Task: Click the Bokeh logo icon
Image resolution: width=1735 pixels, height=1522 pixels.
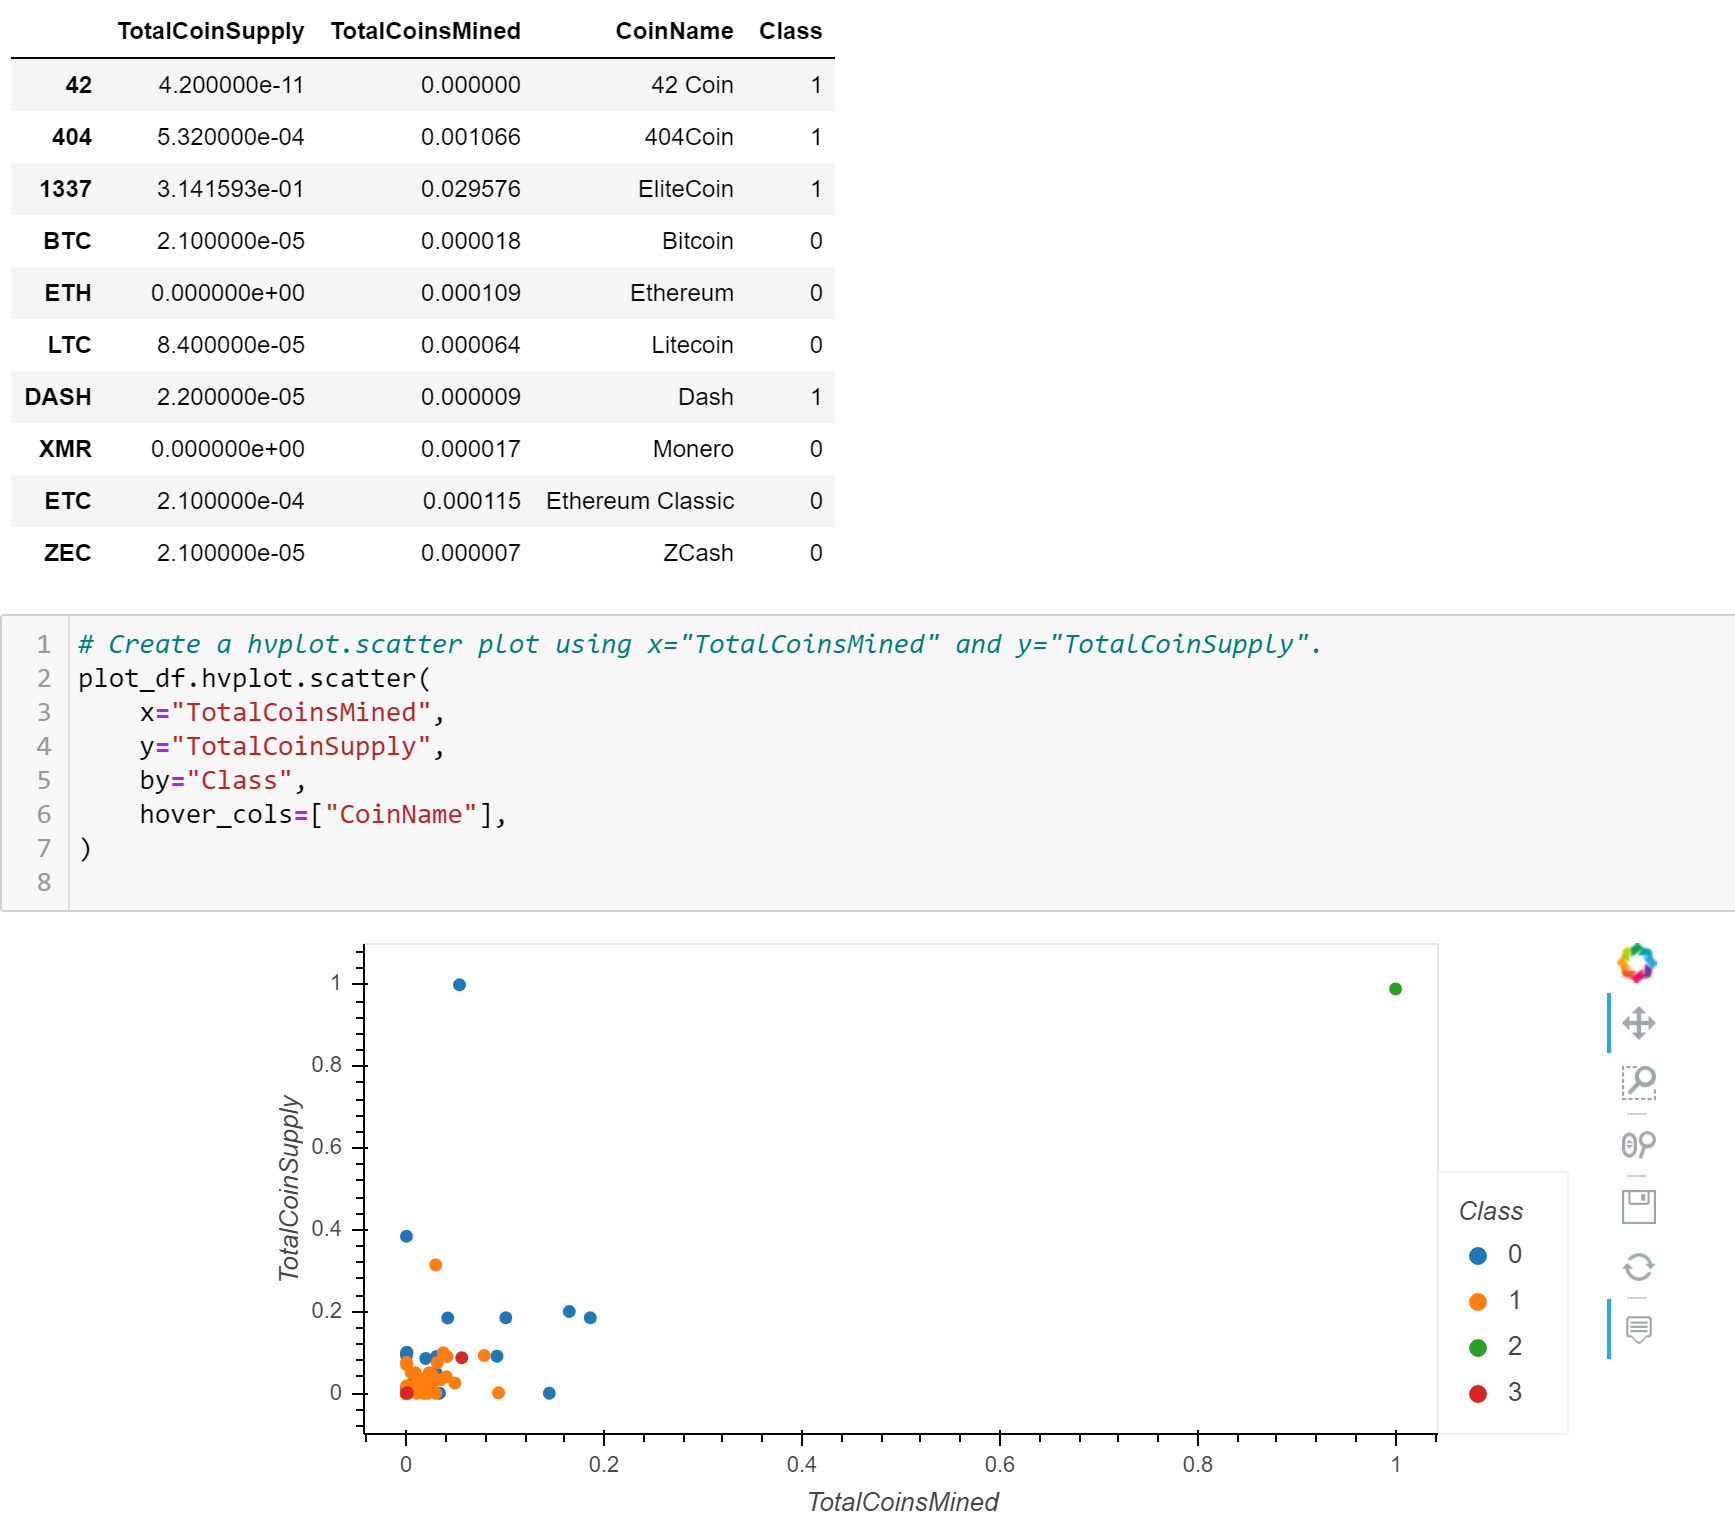Action: 1637,963
